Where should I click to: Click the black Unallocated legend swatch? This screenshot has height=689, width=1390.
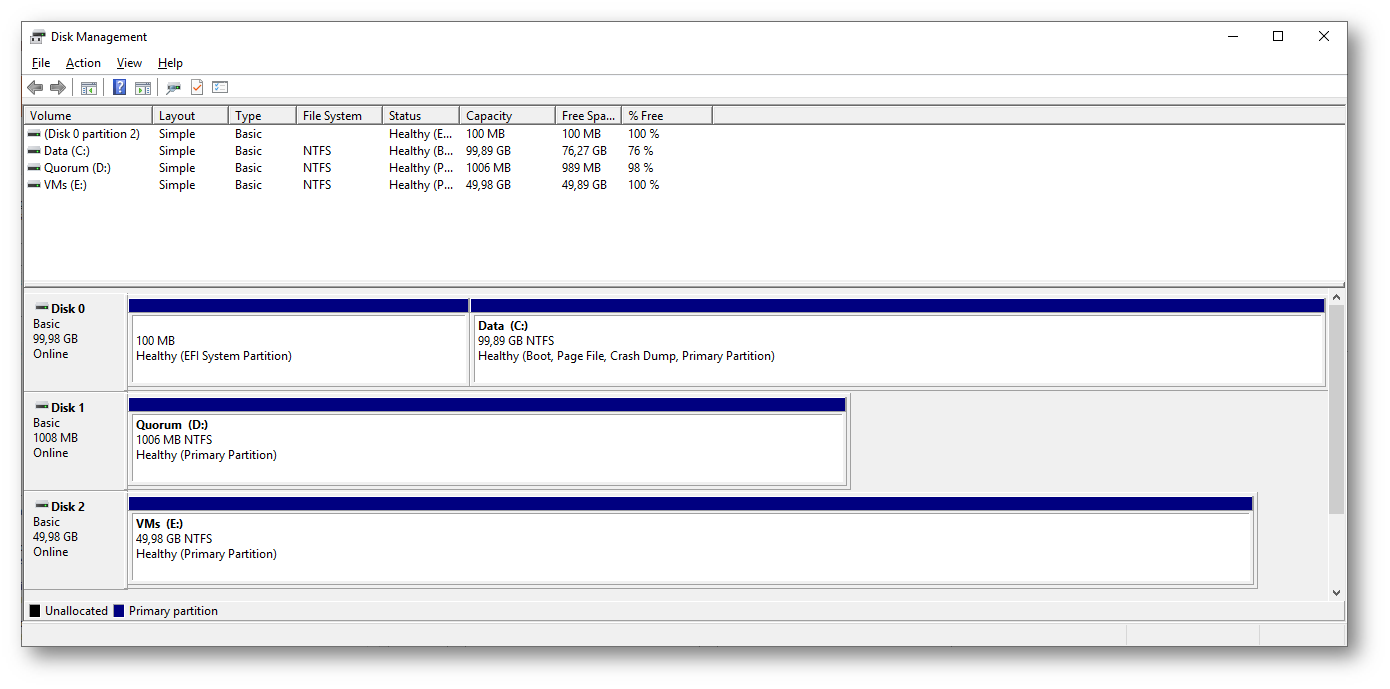(x=35, y=611)
